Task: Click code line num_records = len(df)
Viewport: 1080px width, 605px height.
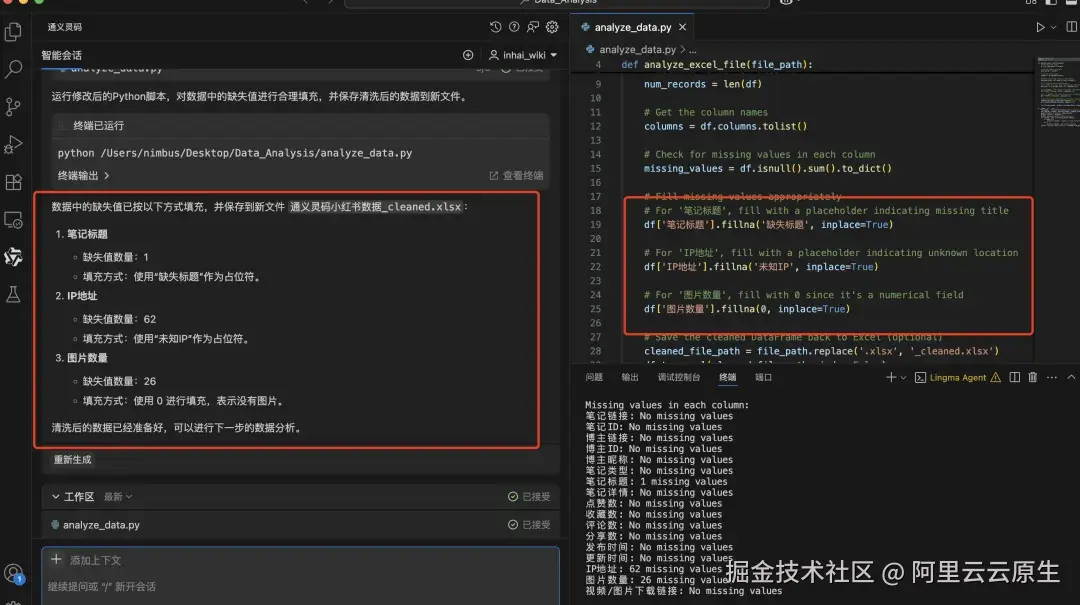Action: click(x=703, y=84)
